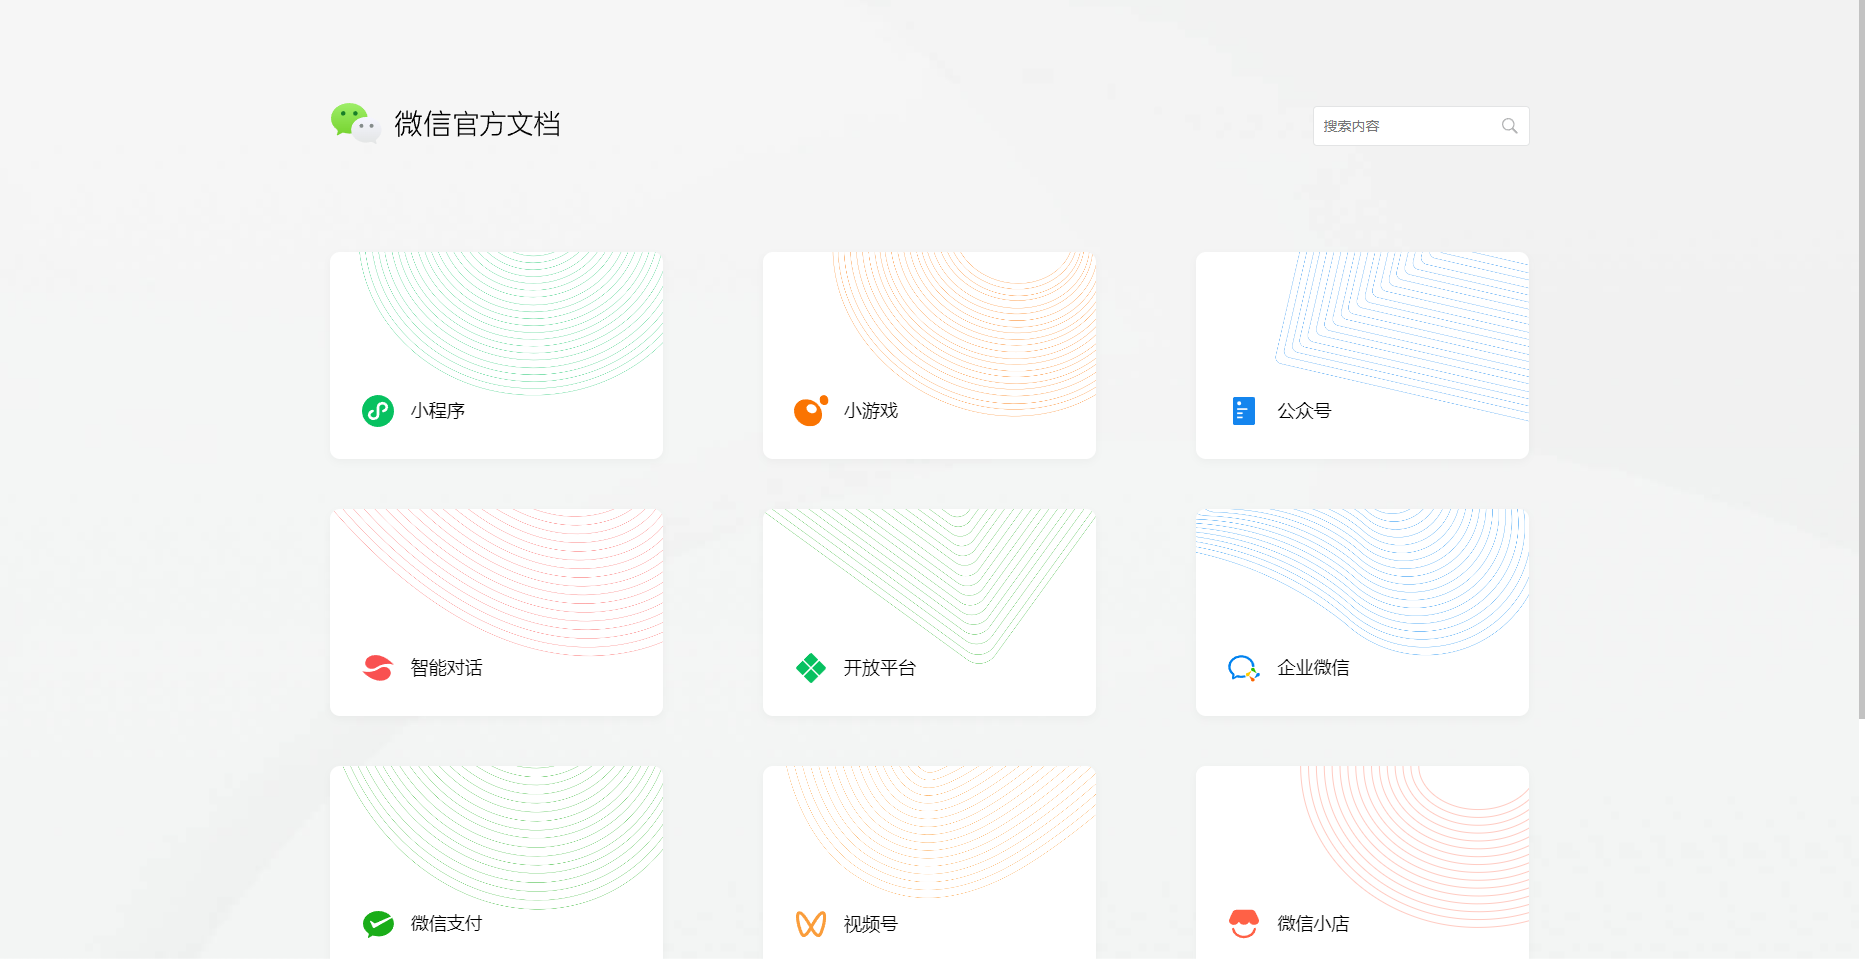Click the orange 小游戏 icon
The height and width of the screenshot is (959, 1865).
[x=811, y=410]
